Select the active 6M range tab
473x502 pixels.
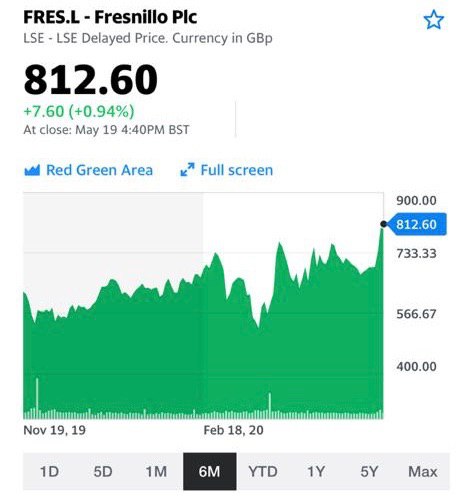210,472
